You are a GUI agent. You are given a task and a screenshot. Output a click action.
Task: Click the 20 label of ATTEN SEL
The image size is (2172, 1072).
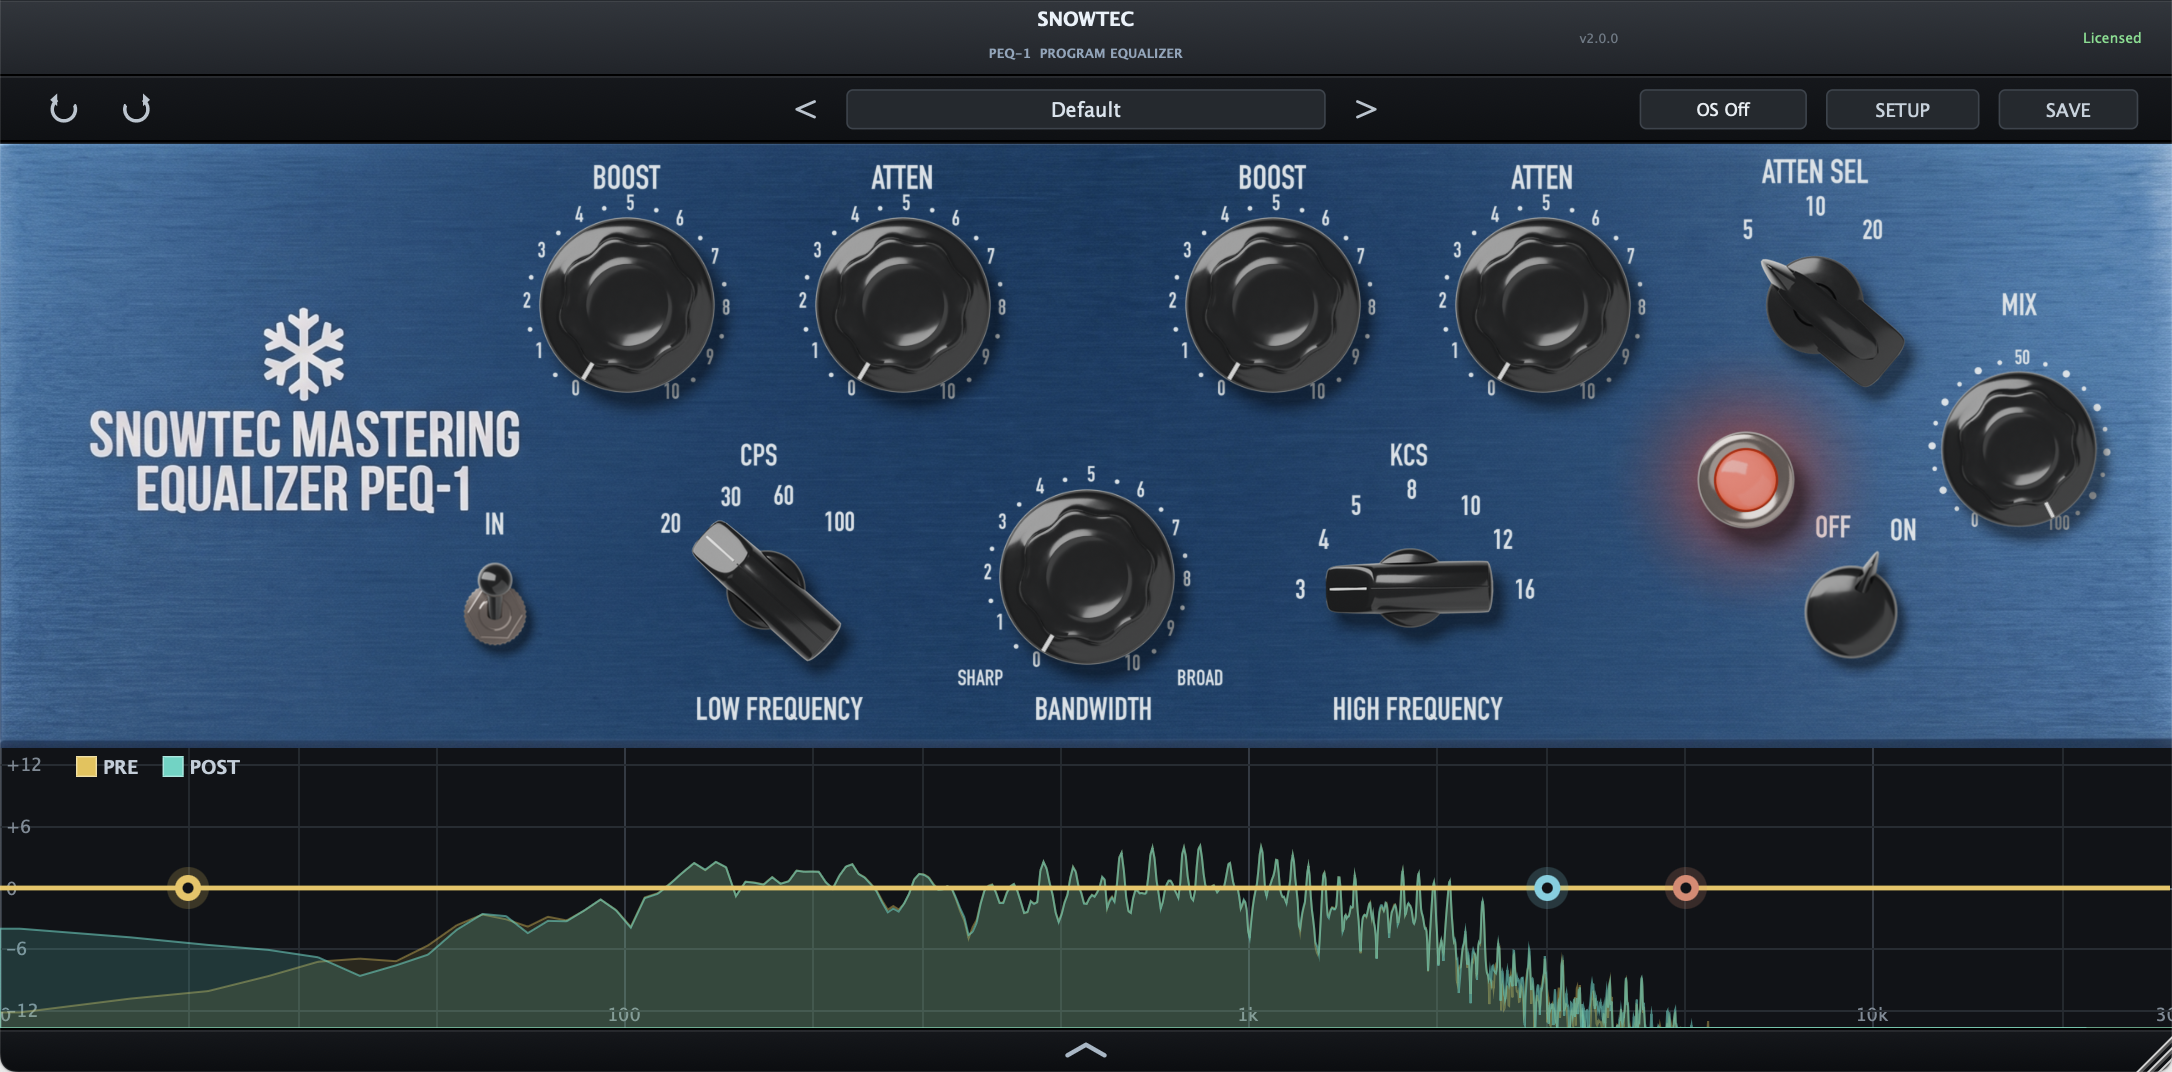[1872, 230]
